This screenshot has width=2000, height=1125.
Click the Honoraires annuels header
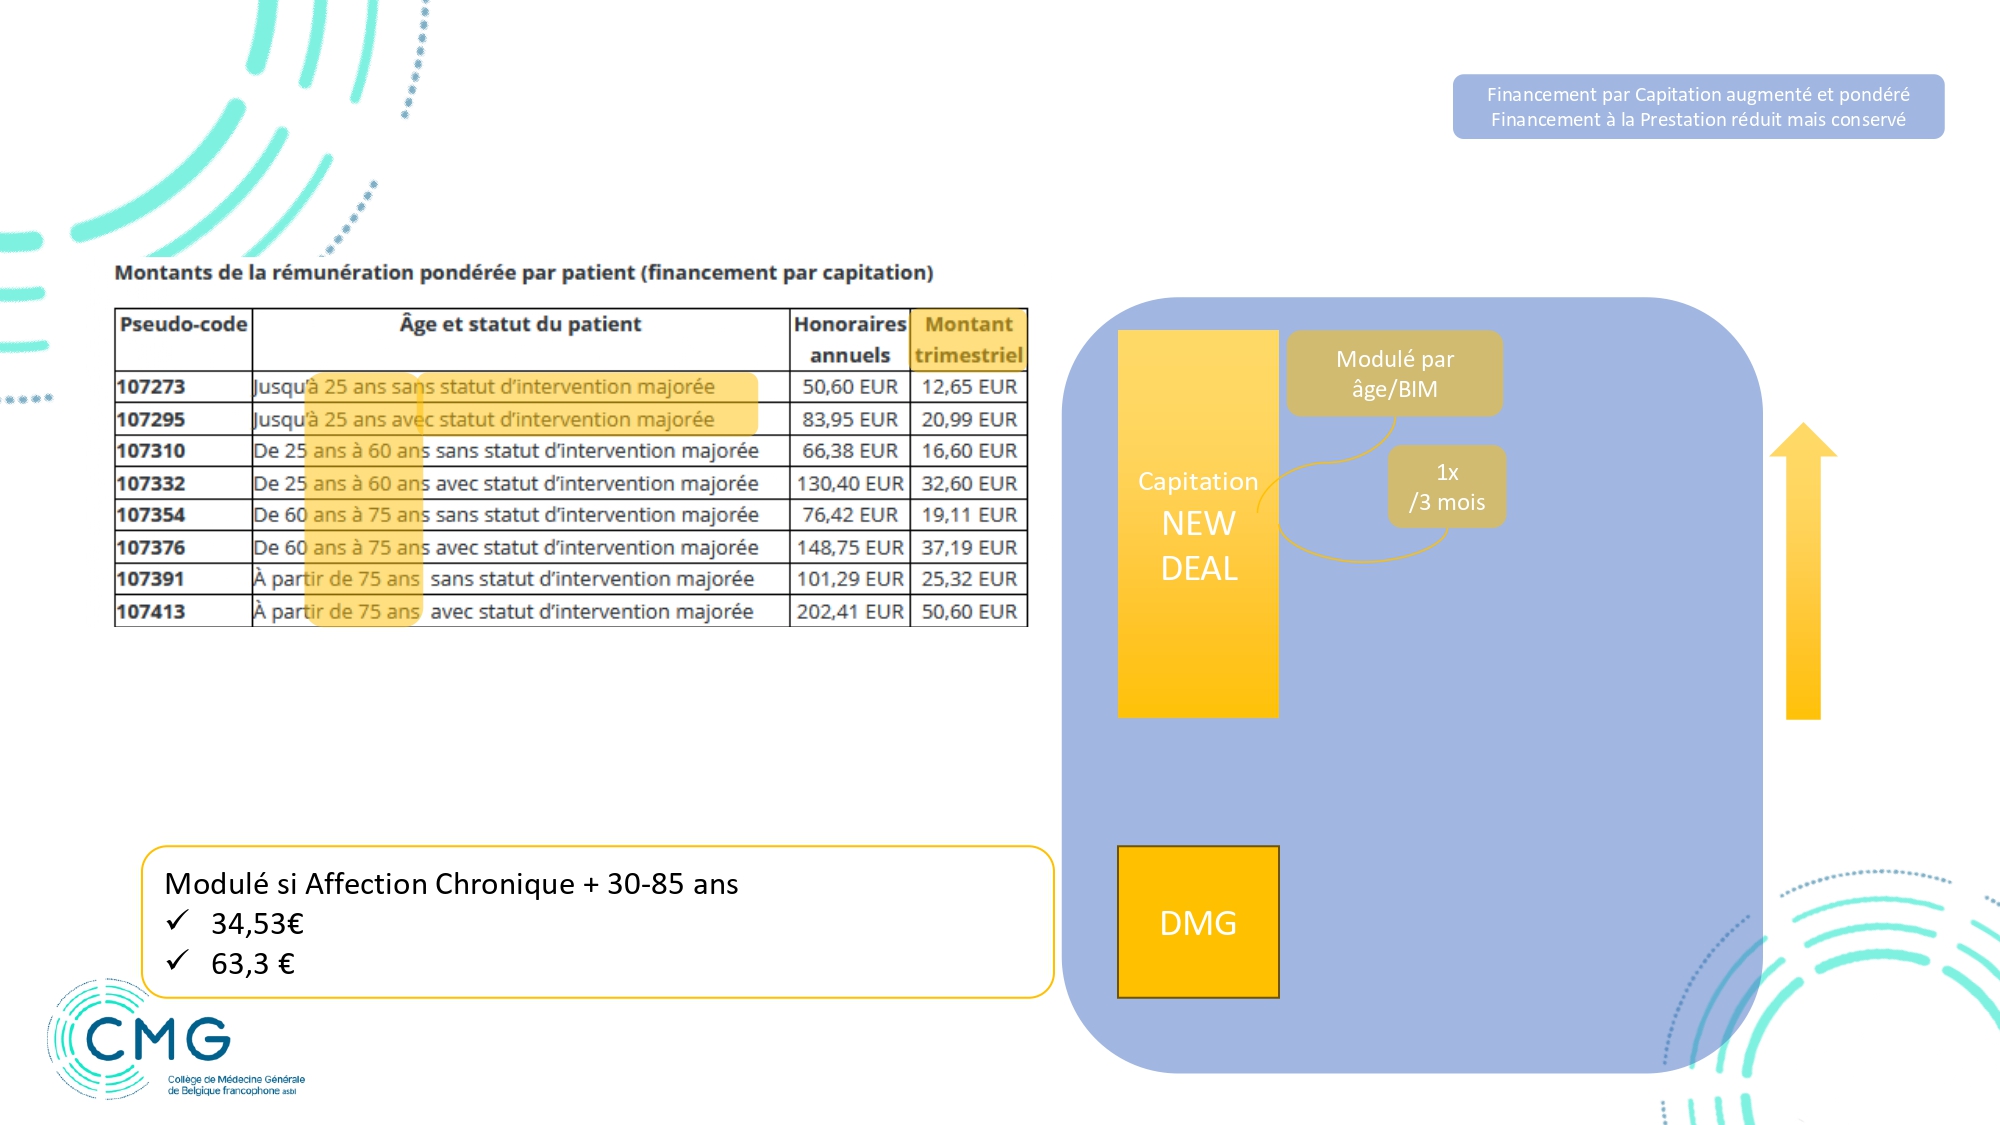849,339
